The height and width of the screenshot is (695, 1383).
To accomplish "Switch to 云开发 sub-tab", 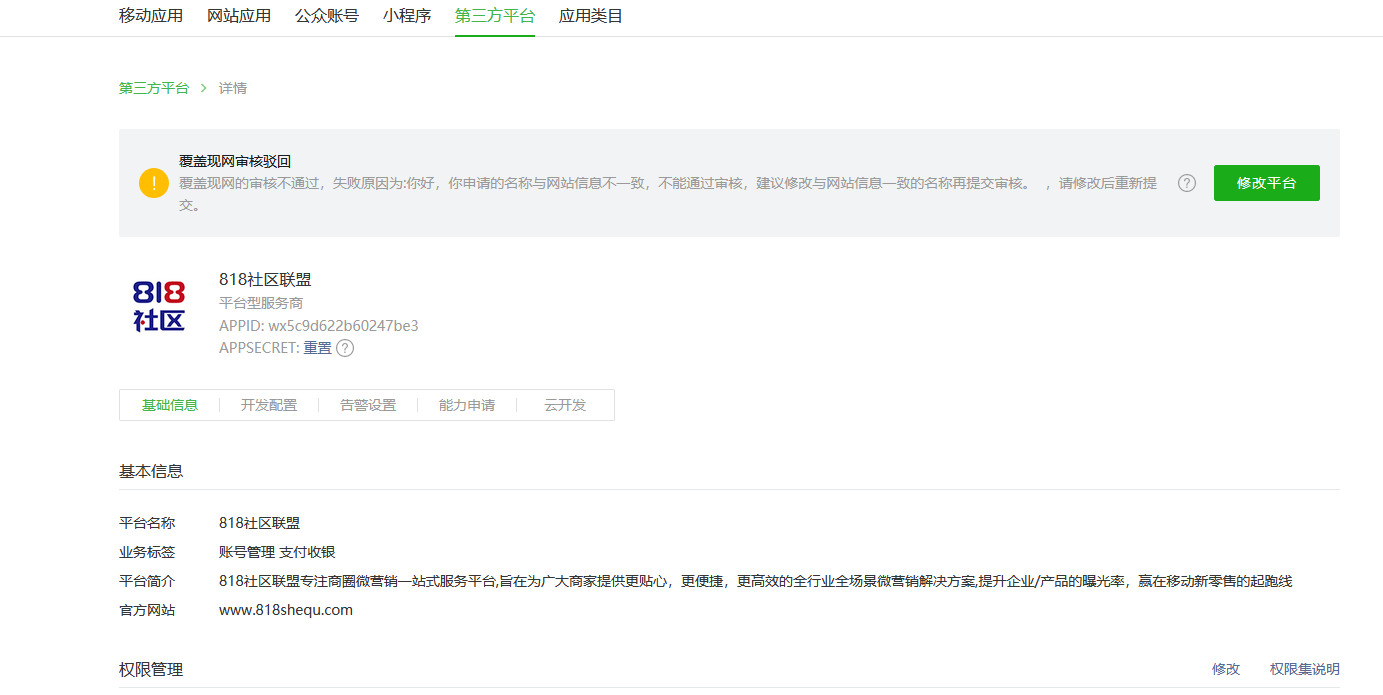I will click(565, 405).
